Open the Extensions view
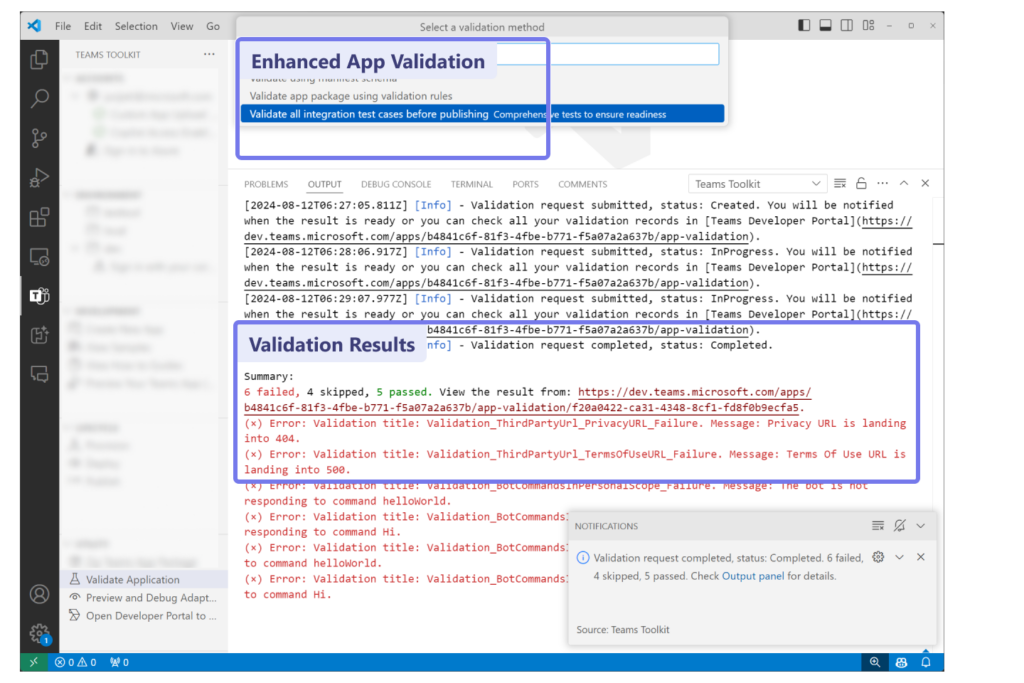Image resolution: width=1024 pixels, height=683 pixels. click(38, 219)
